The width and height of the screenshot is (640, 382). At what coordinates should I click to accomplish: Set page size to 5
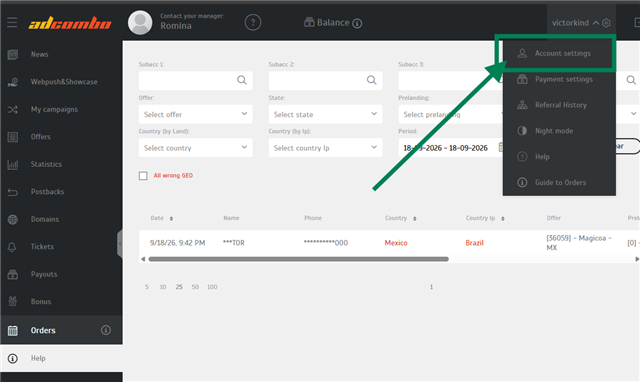pos(147,287)
